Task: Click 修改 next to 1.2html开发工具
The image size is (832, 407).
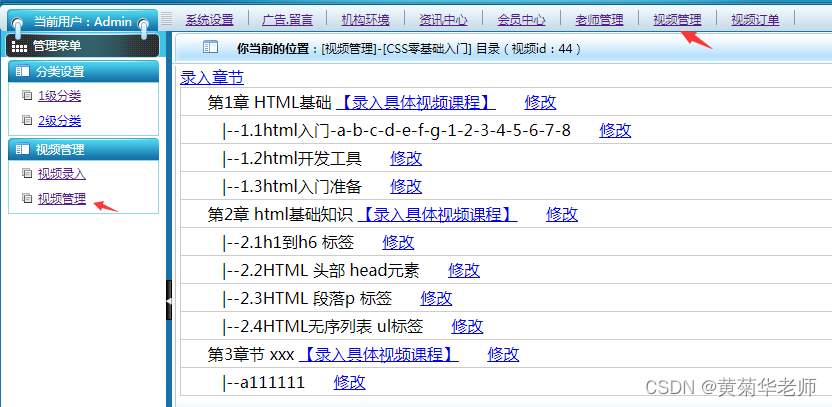Action: coord(406,158)
